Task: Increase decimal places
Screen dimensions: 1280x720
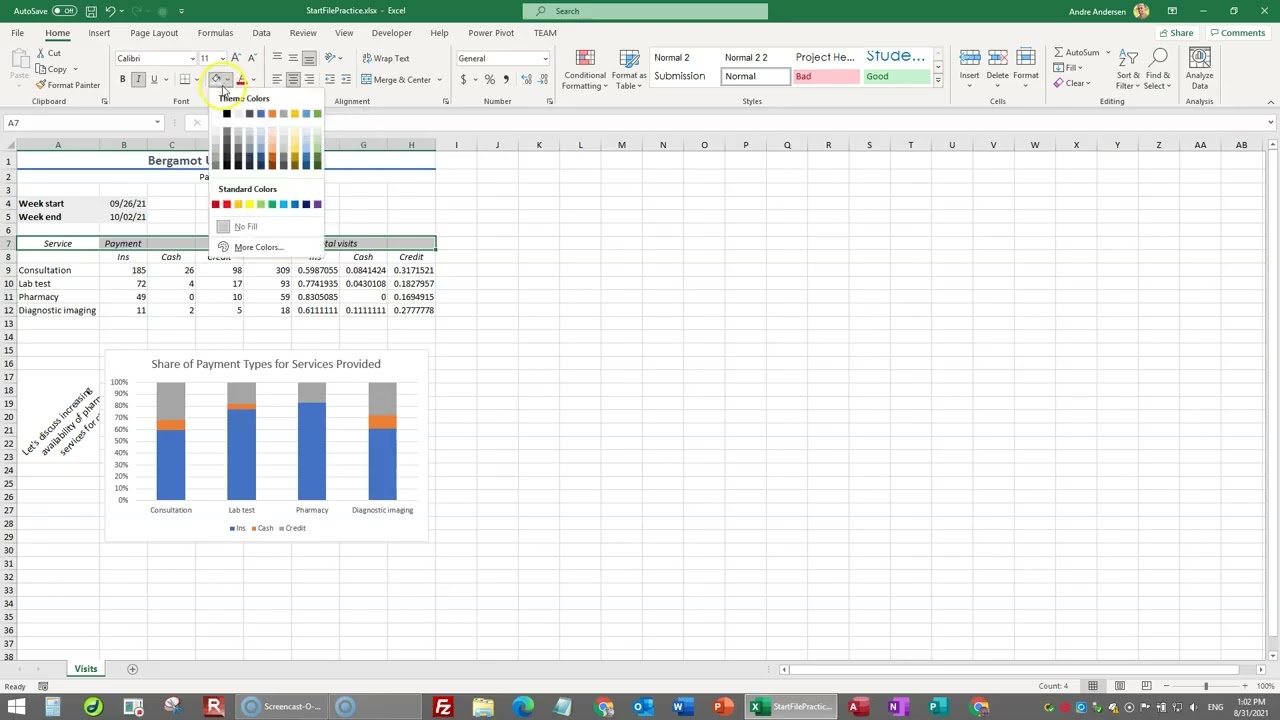Action: (525, 80)
